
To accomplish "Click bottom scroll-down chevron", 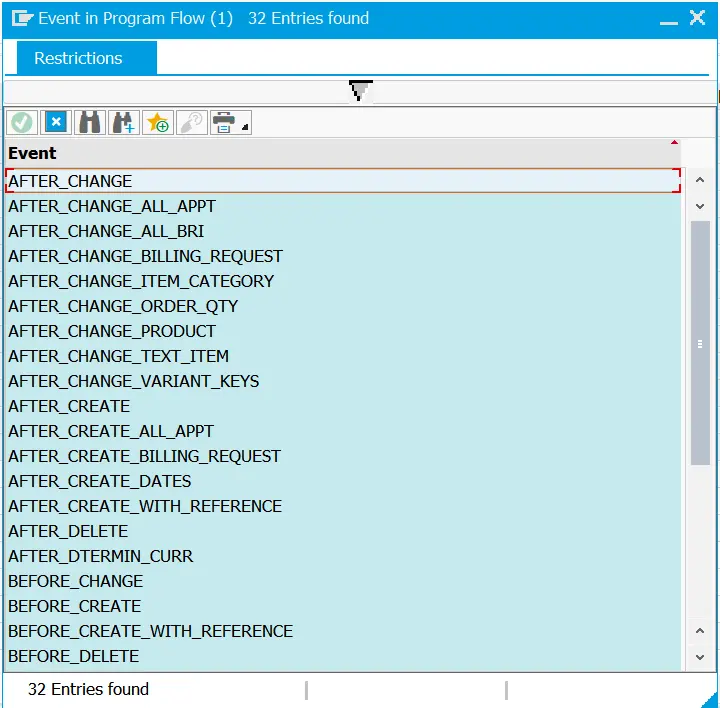I will tap(700, 657).
